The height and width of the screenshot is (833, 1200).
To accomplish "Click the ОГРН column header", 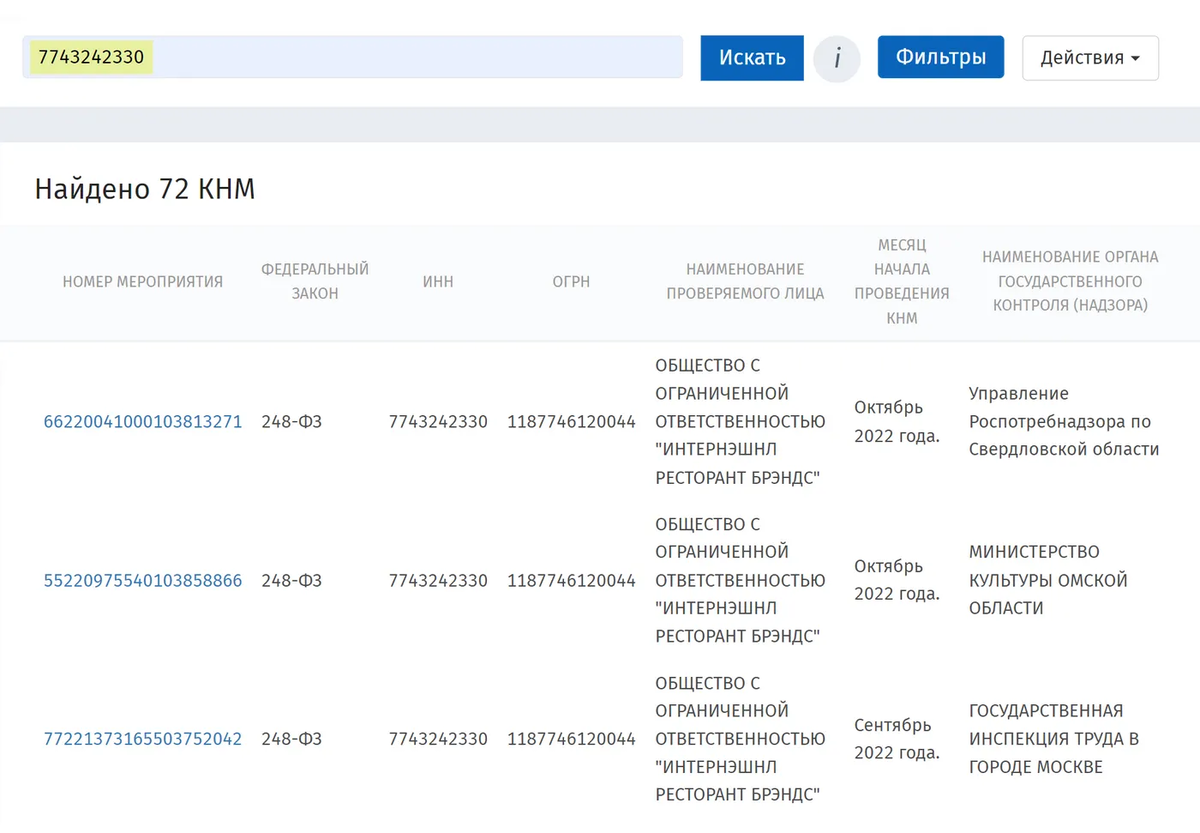I will (571, 282).
